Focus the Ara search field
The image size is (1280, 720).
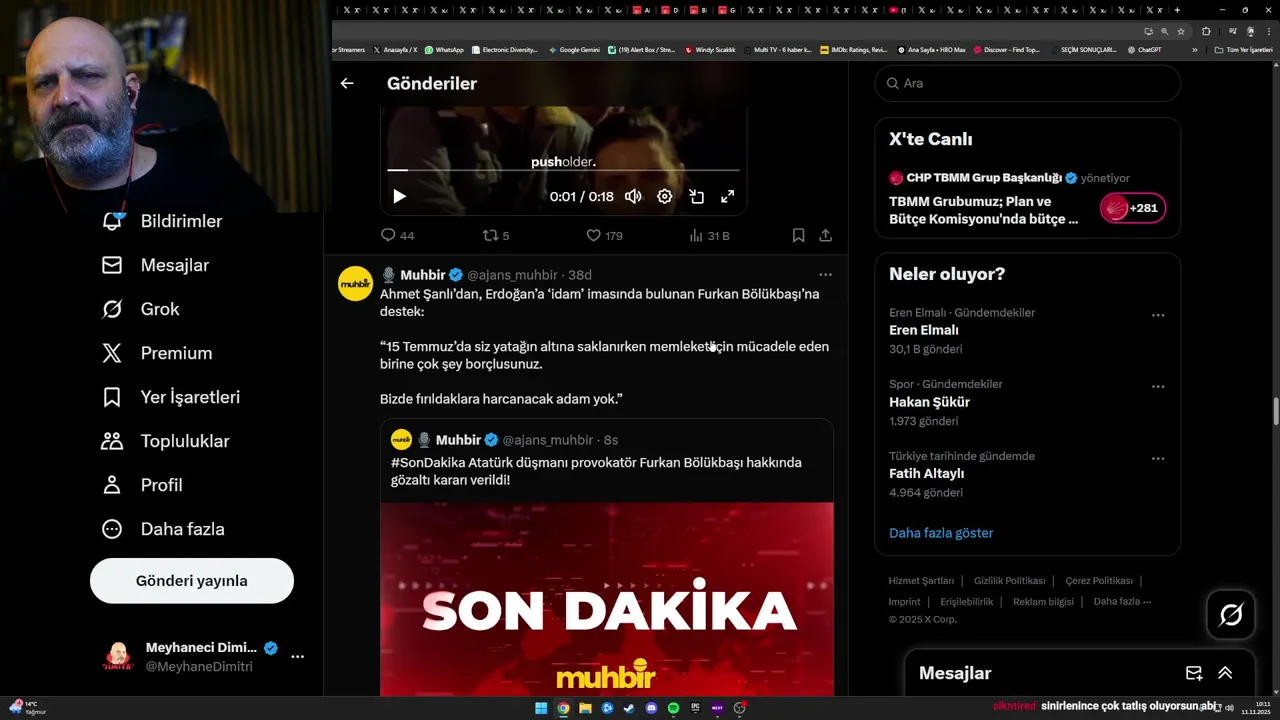coord(1028,83)
